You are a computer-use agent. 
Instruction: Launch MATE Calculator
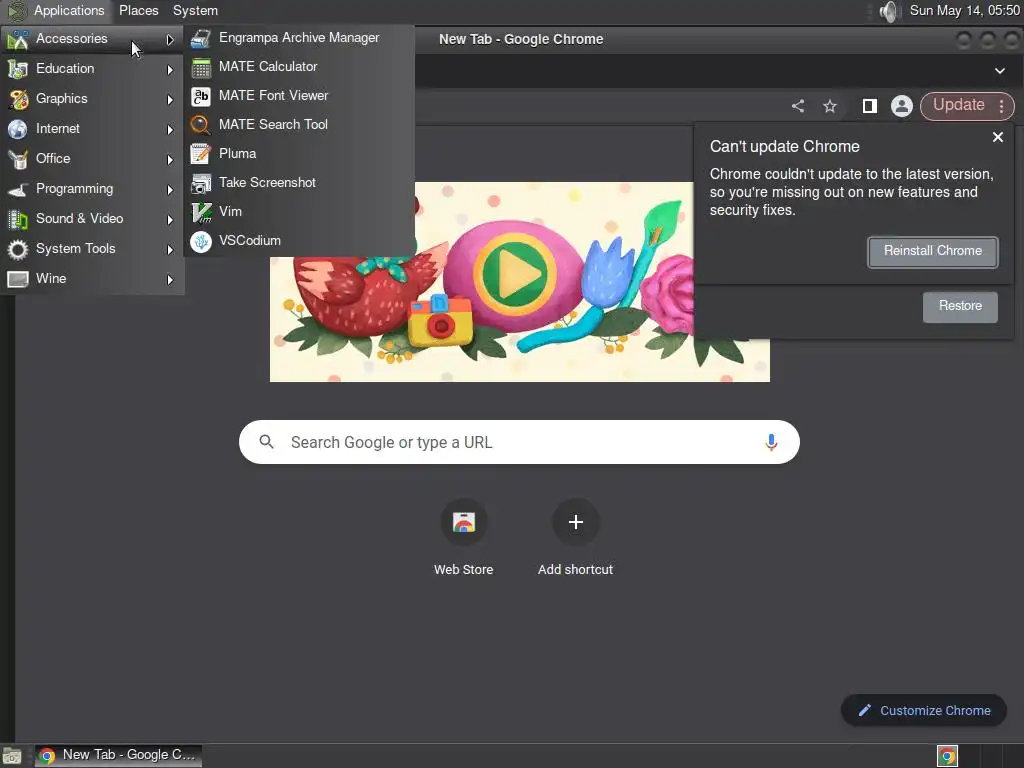299,67
